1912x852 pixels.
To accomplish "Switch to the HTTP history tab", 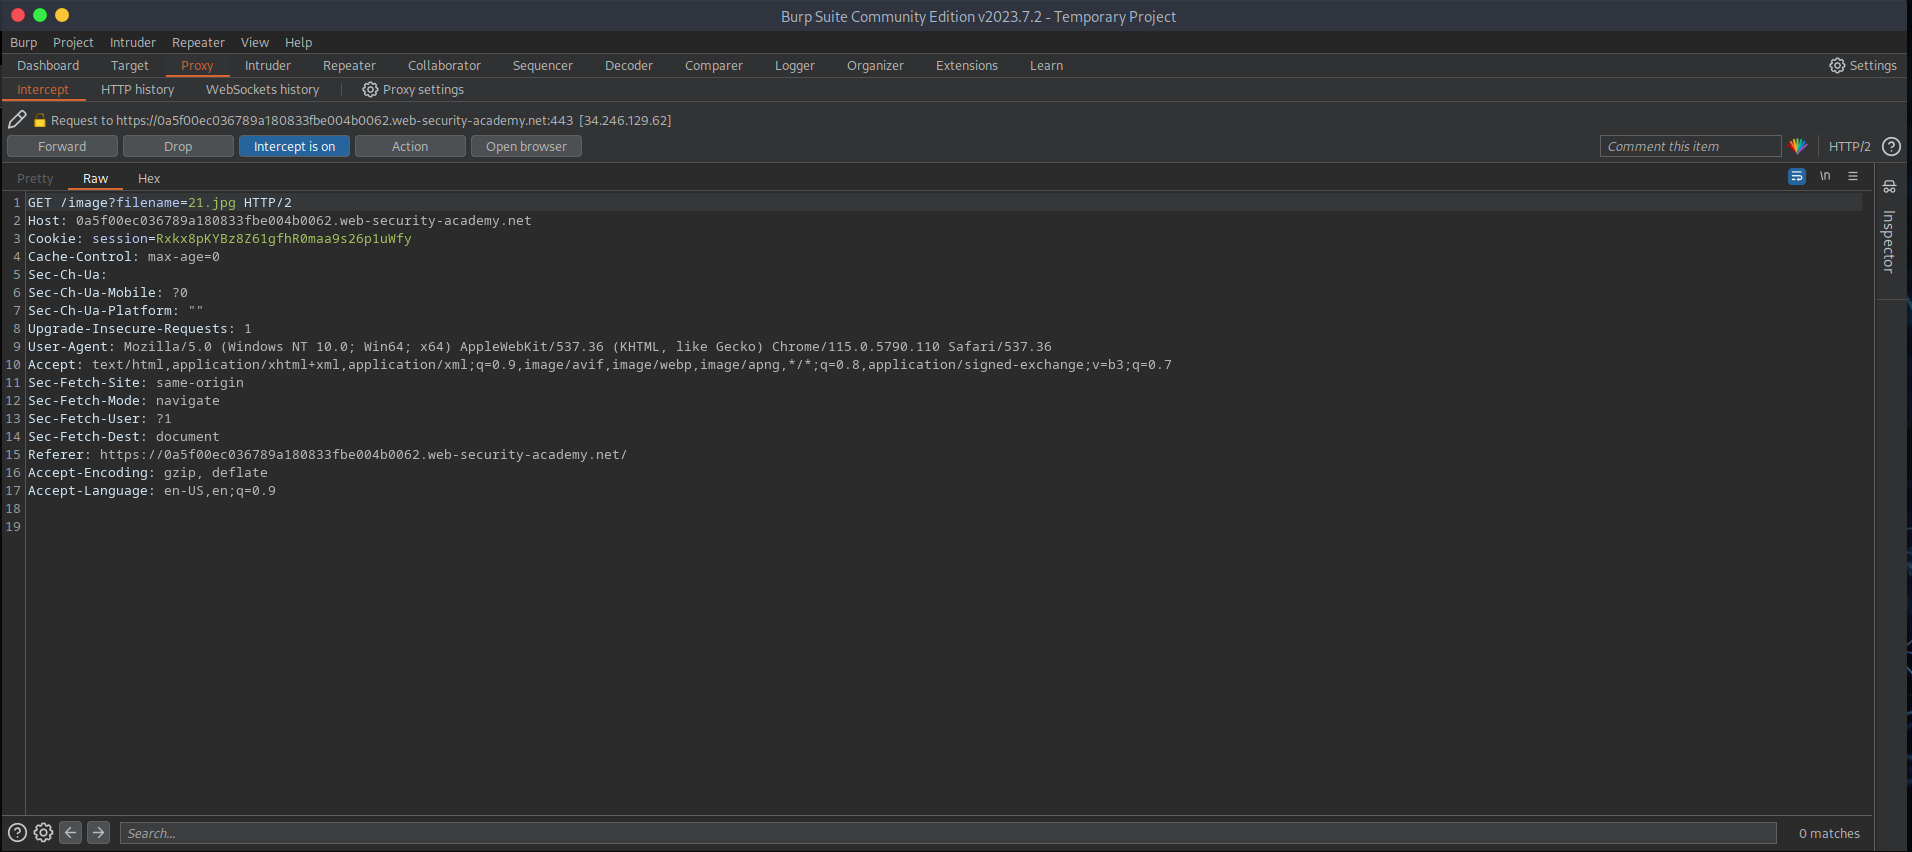I will point(137,90).
